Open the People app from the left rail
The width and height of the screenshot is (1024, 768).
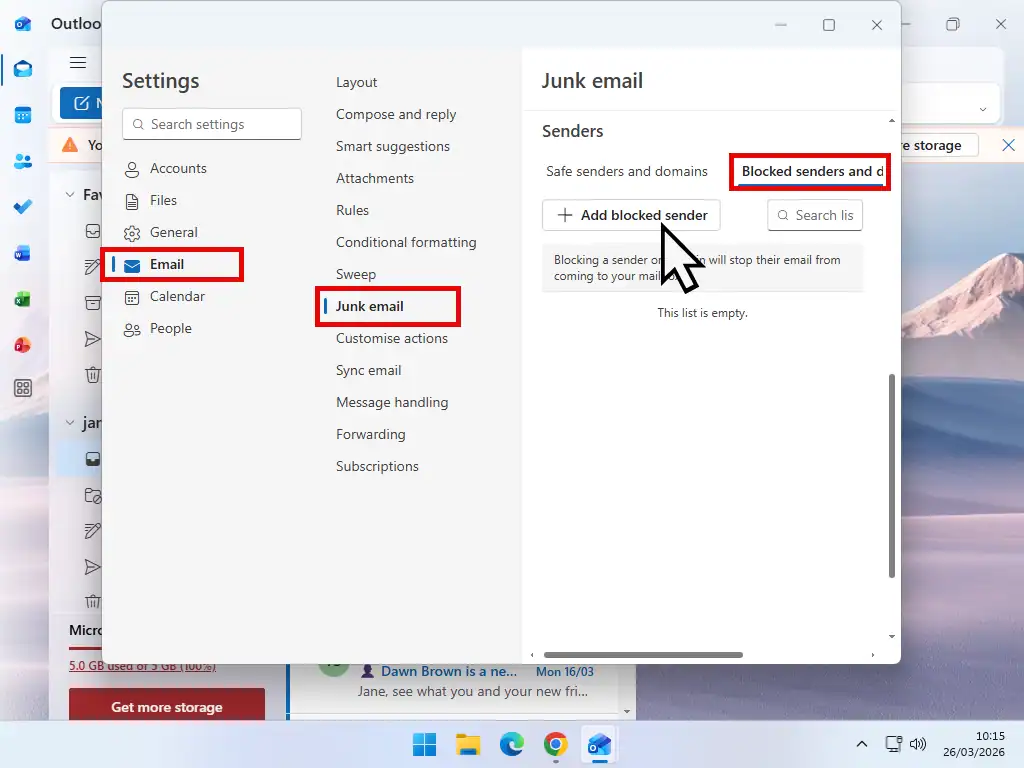click(x=22, y=160)
